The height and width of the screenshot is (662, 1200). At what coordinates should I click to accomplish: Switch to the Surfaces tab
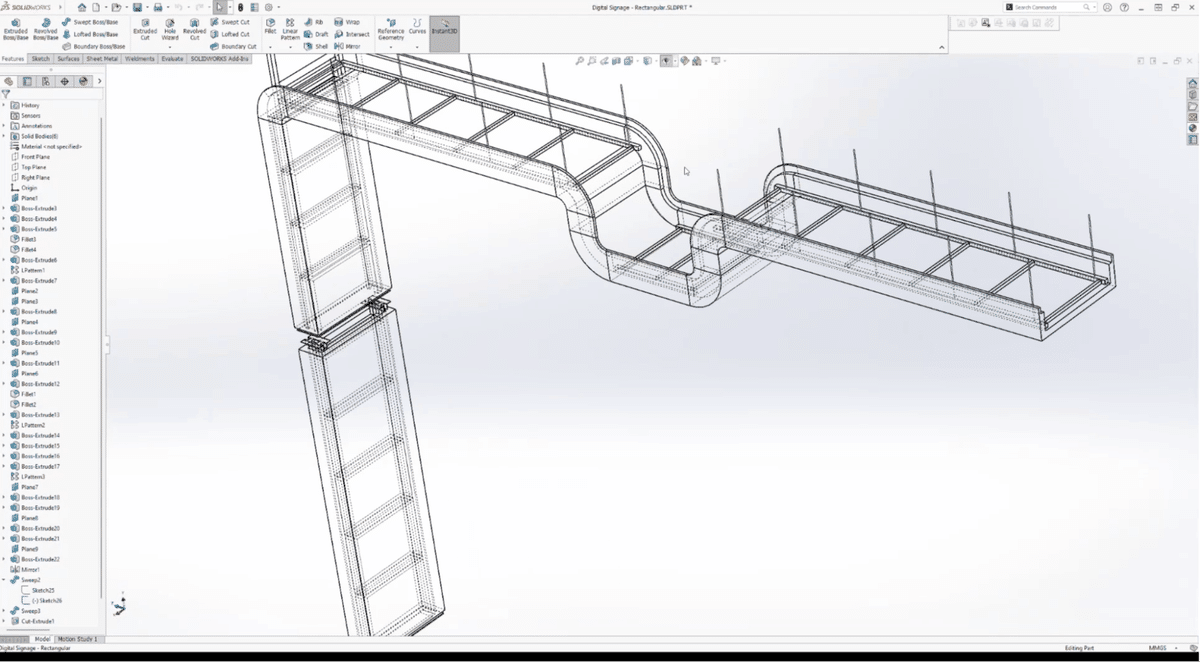[x=68, y=59]
